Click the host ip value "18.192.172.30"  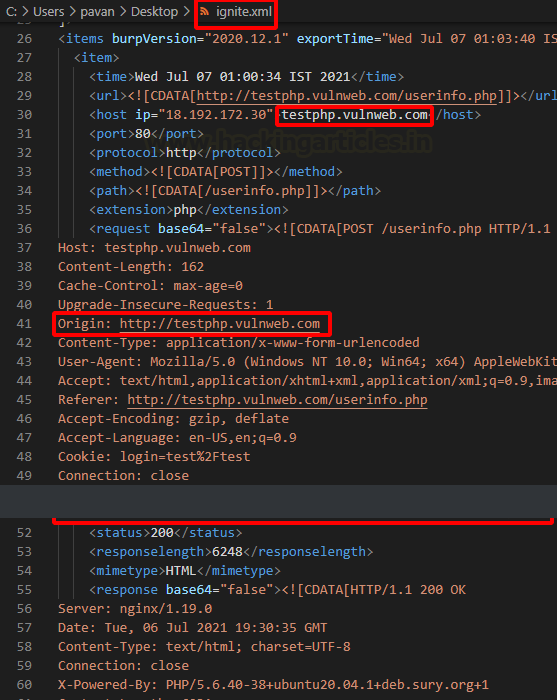tap(216, 115)
